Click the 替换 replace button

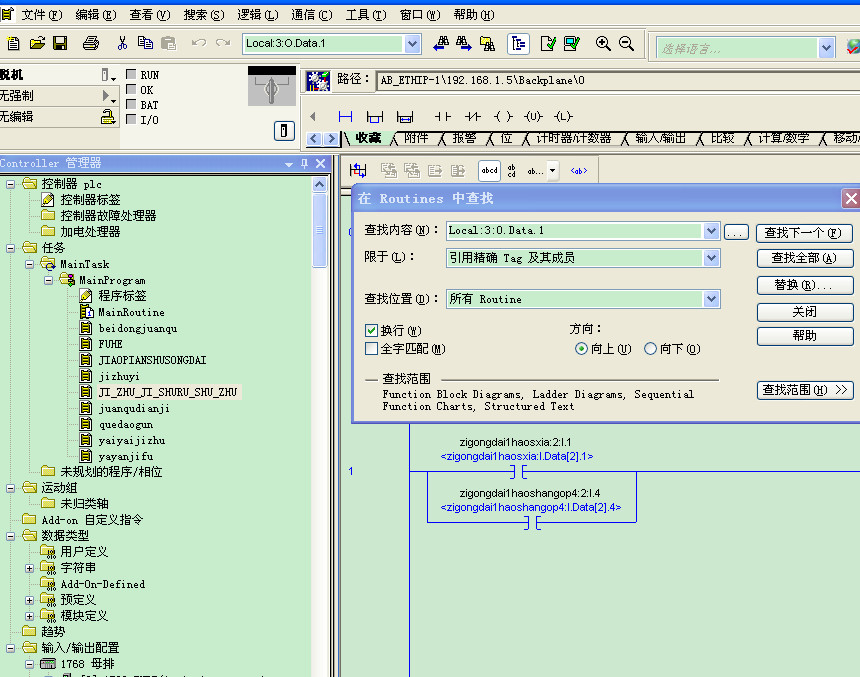[804, 286]
